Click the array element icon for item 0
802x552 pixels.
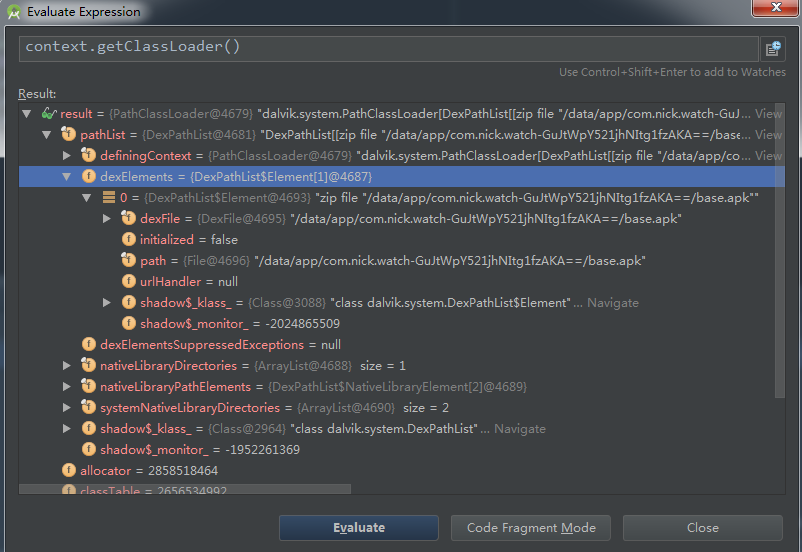[108, 198]
